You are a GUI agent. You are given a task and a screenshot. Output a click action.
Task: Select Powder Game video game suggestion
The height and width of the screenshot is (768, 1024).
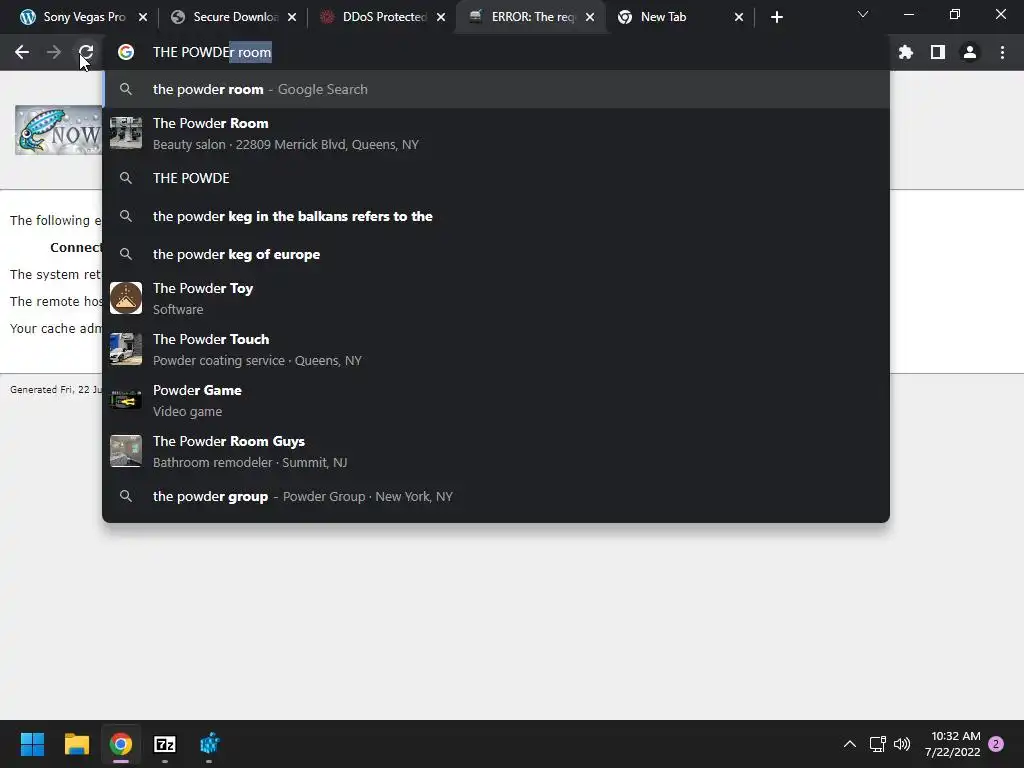click(x=496, y=400)
